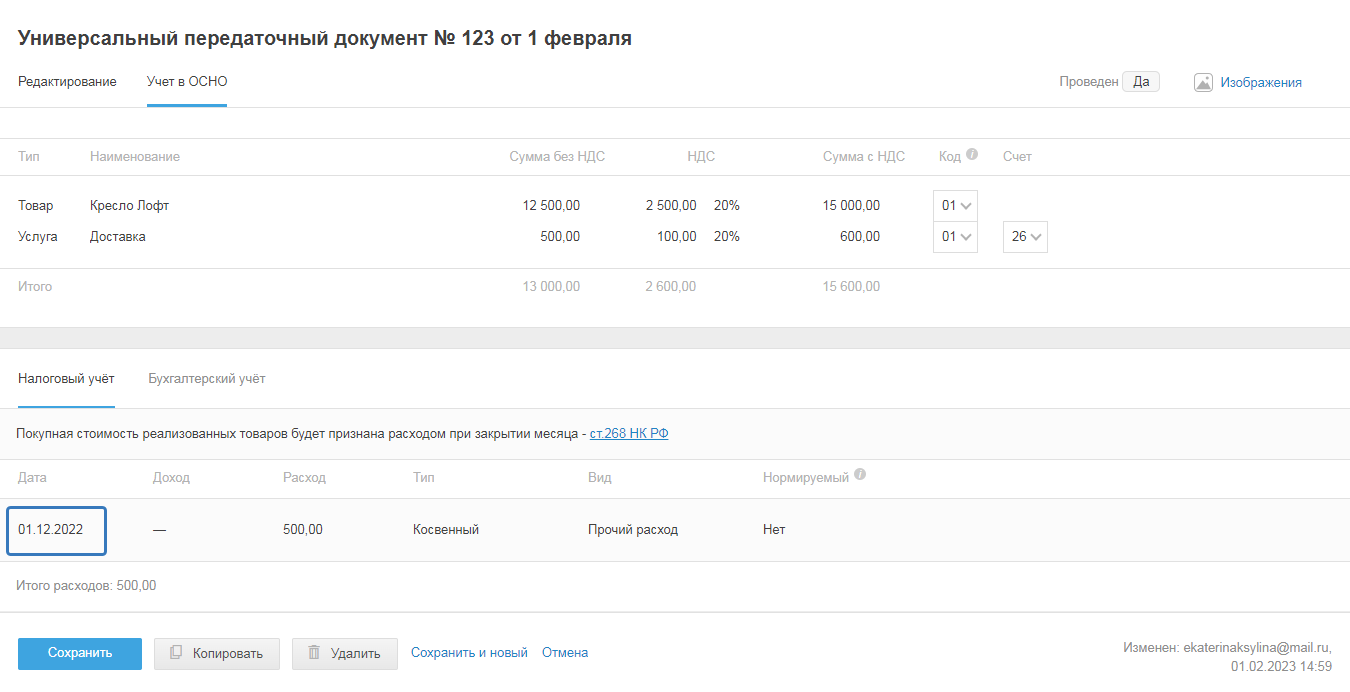The image size is (1350, 692).
Task: Click the Сохранить и новый link
Action: (469, 653)
